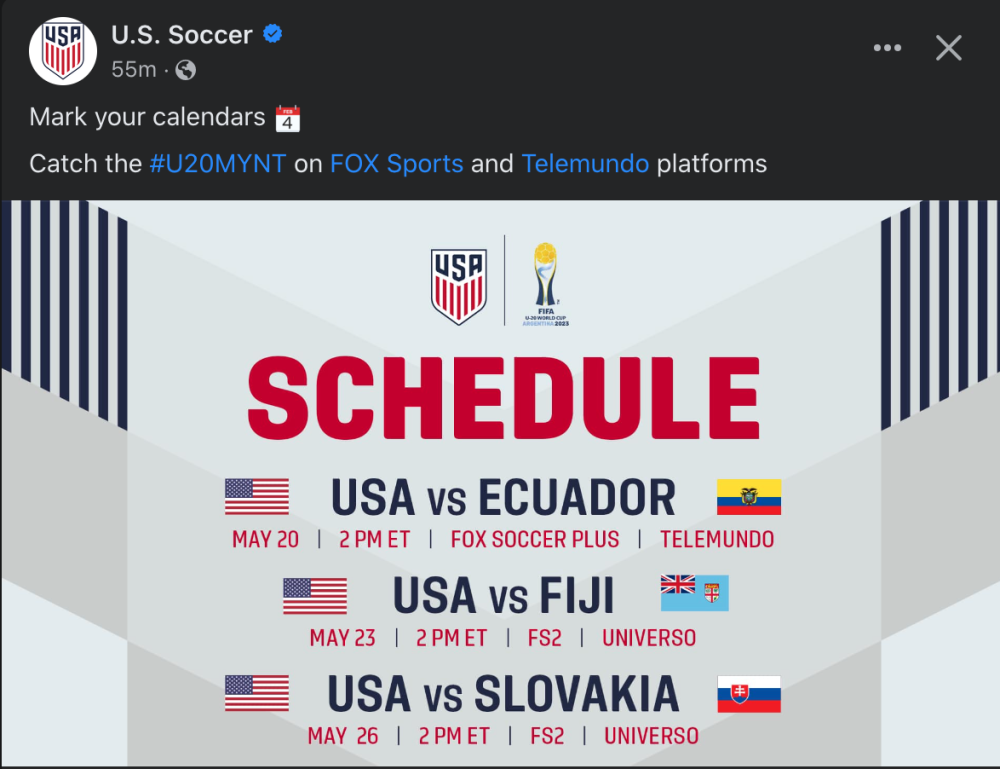Click the FIFA U-20 World Cup trophy logo
Viewport: 1000px width, 769px height.
[x=545, y=284]
